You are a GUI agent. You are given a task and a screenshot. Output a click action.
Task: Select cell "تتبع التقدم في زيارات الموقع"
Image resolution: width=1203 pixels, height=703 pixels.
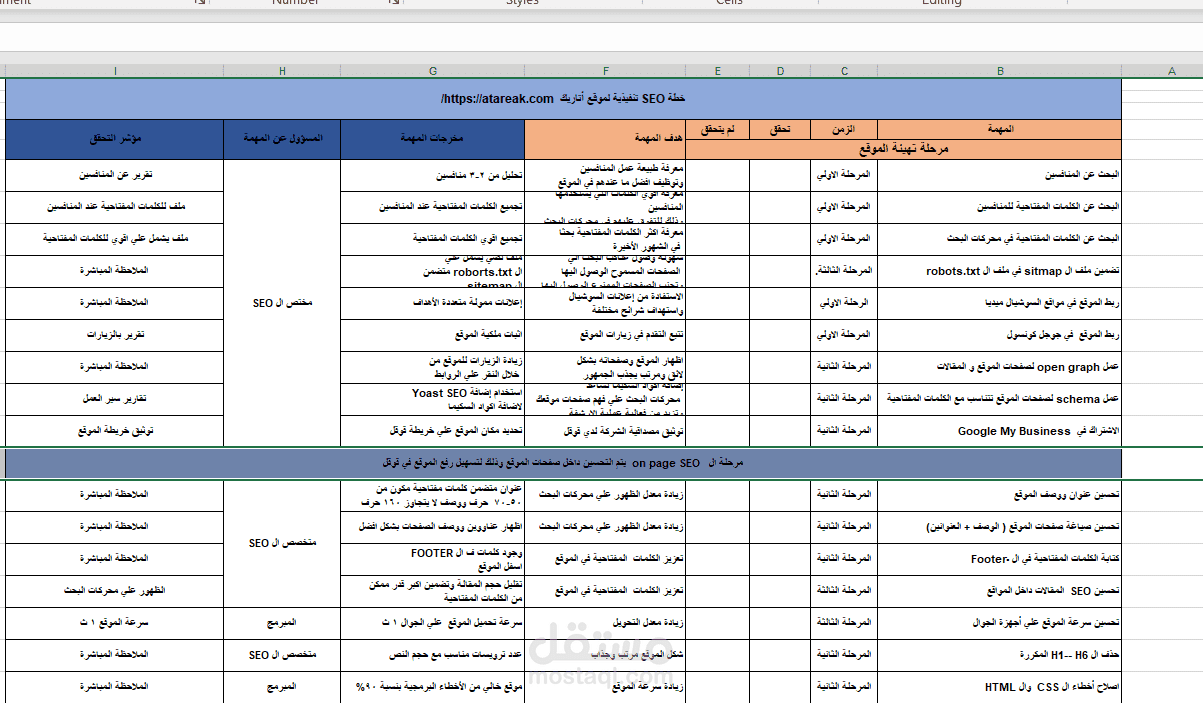click(x=606, y=334)
